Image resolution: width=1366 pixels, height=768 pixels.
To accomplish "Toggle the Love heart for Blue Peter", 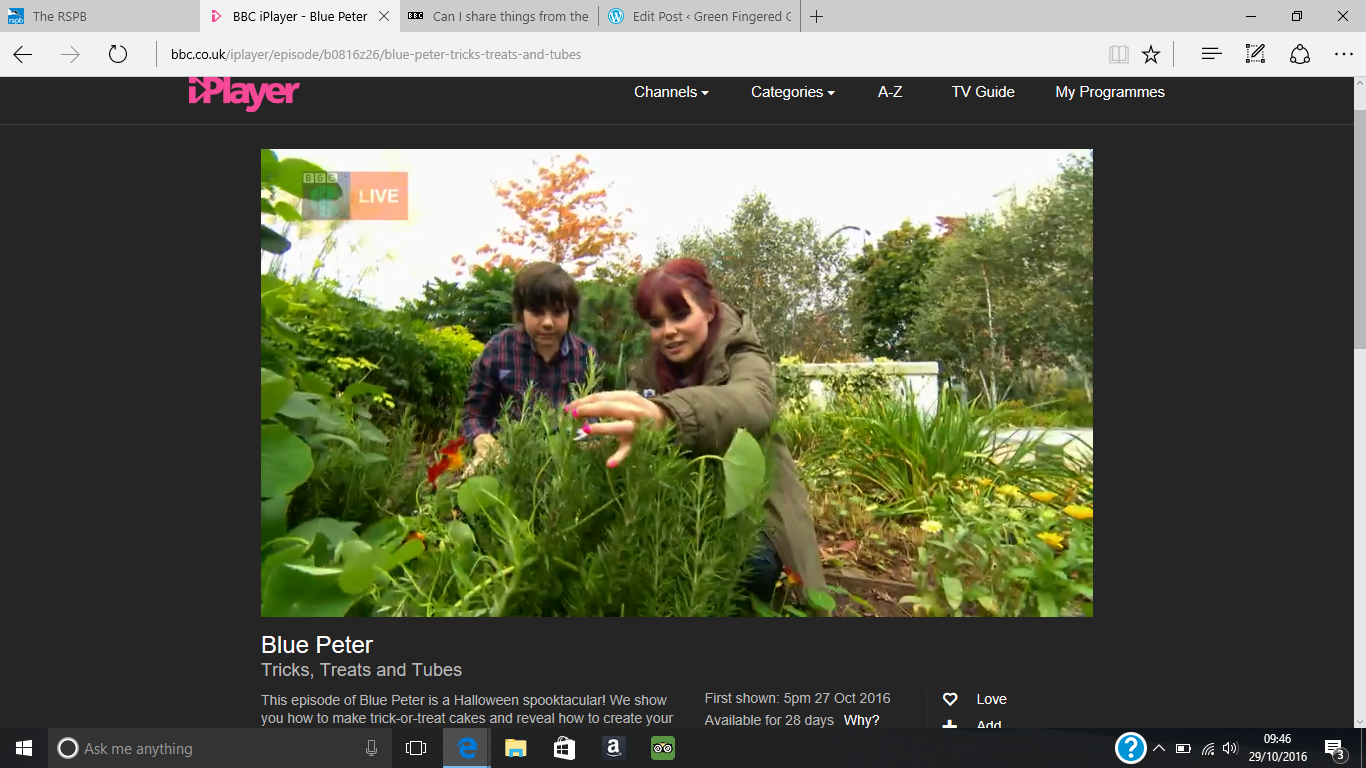I will (x=951, y=699).
